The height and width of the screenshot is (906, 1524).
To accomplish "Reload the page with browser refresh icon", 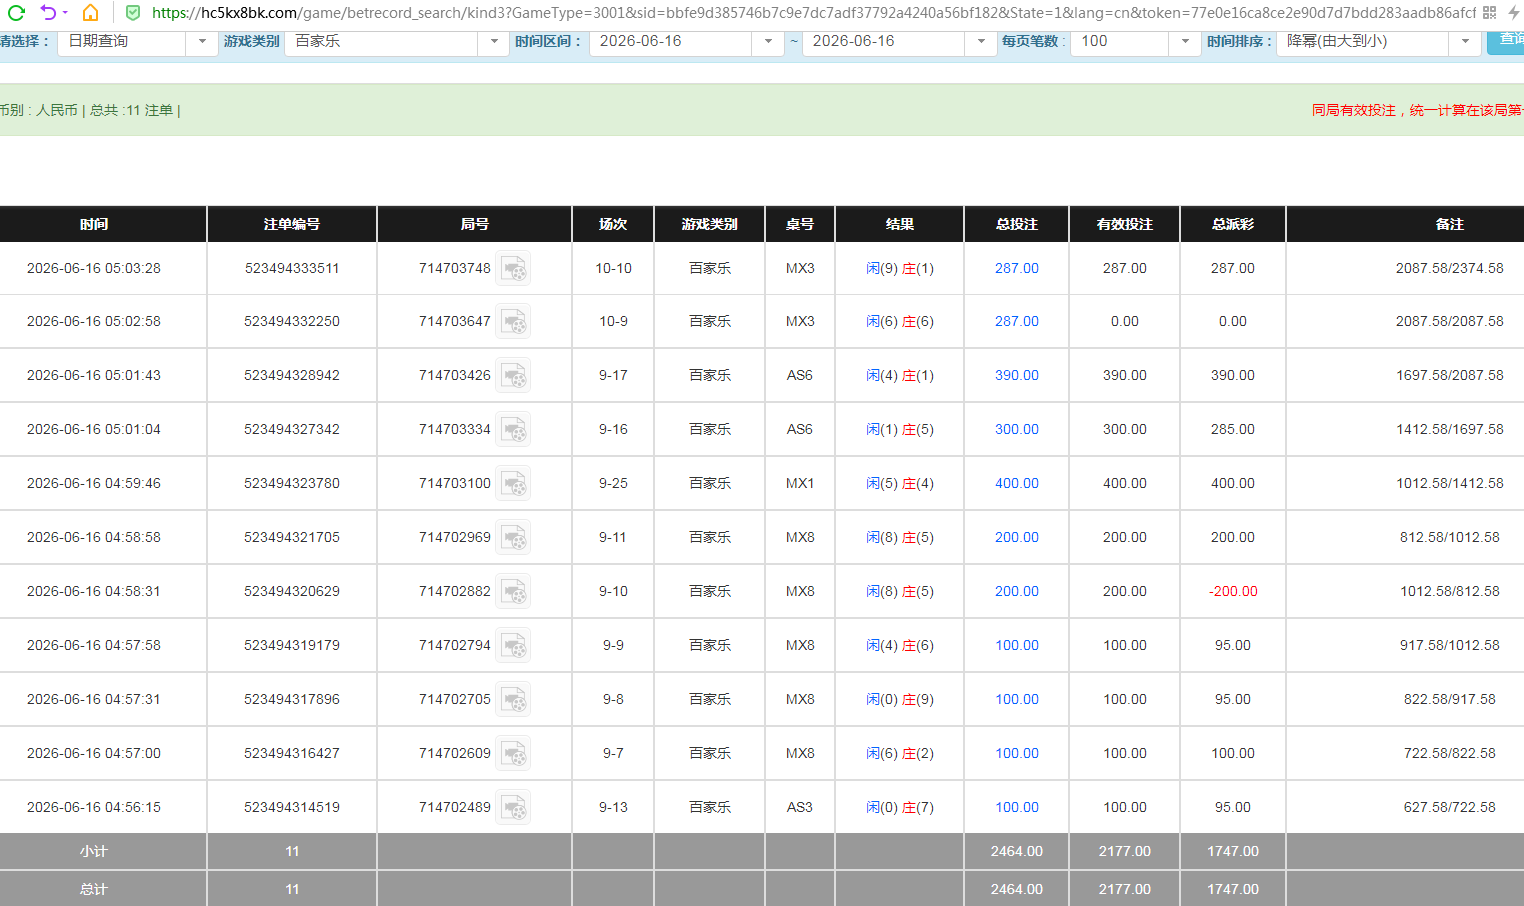I will pos(16,13).
